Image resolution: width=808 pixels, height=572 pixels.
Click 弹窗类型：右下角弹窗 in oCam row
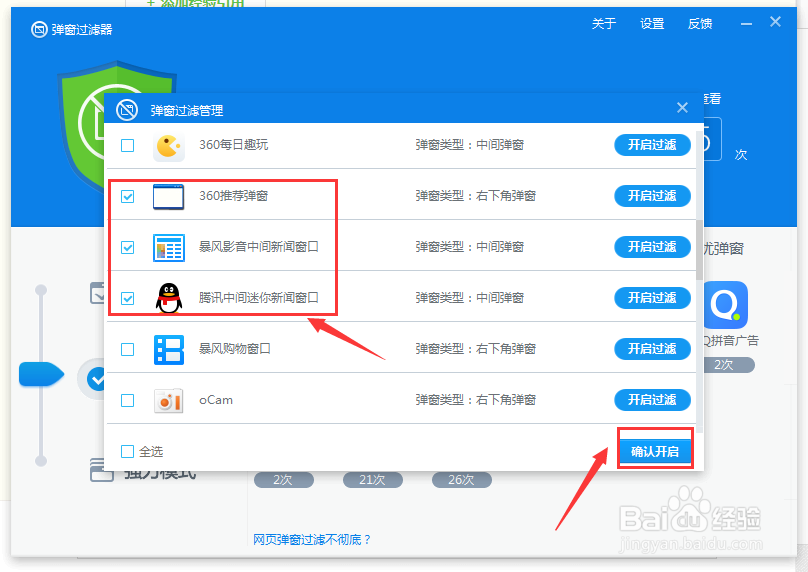pyautogui.click(x=476, y=400)
